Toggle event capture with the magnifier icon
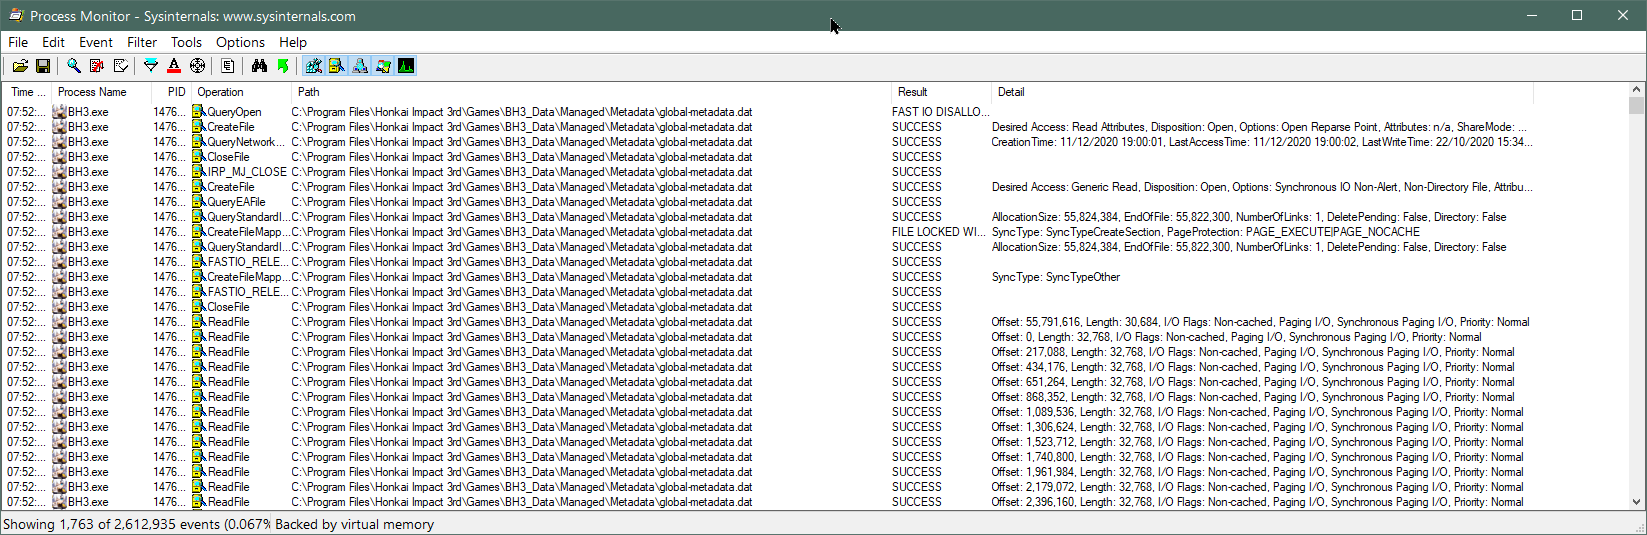Viewport: 1647px width, 535px height. (x=74, y=66)
